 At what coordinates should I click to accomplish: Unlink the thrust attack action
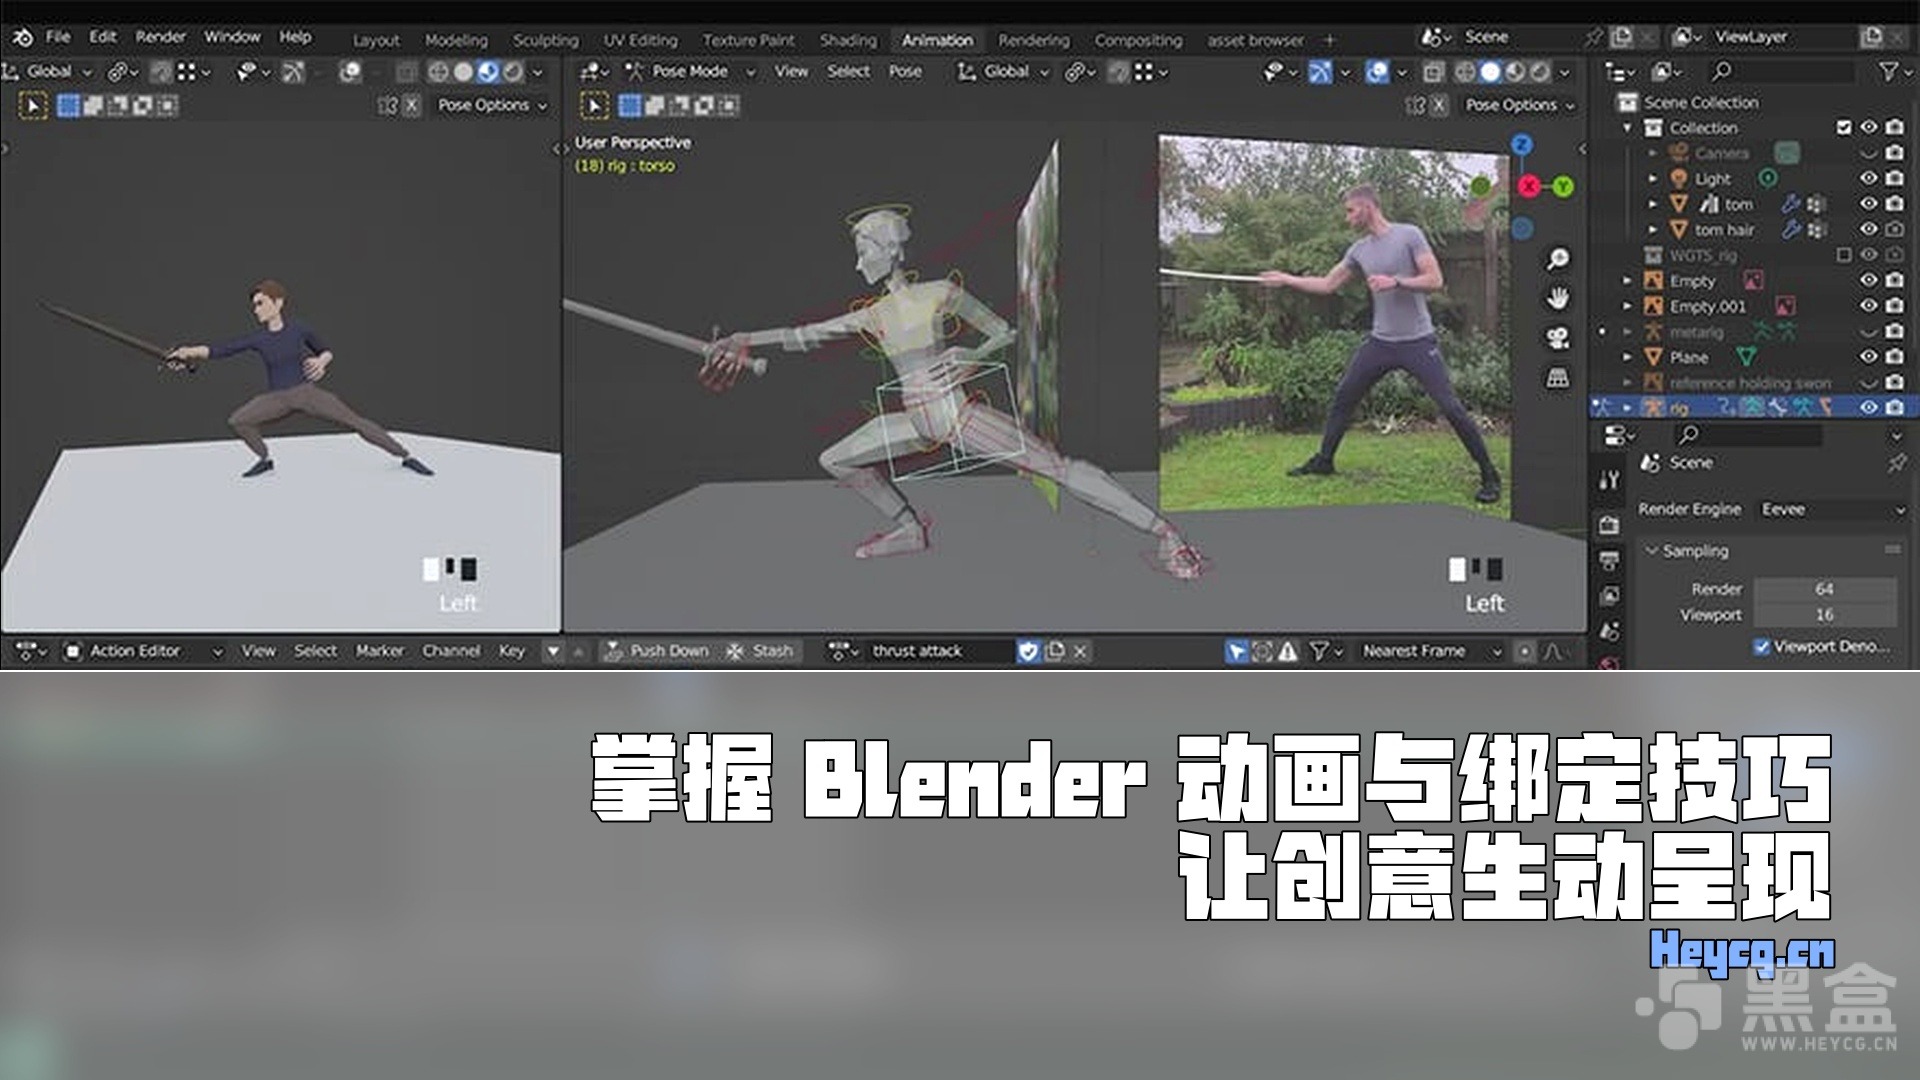click(x=1080, y=652)
